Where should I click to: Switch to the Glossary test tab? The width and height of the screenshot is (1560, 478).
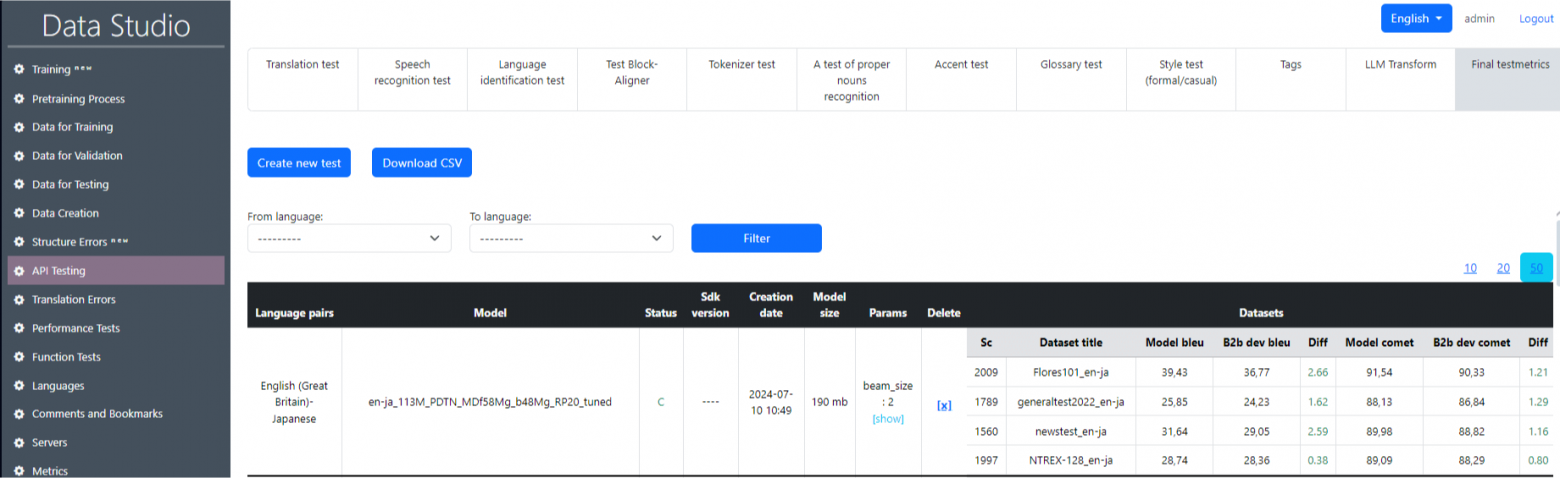1071,65
